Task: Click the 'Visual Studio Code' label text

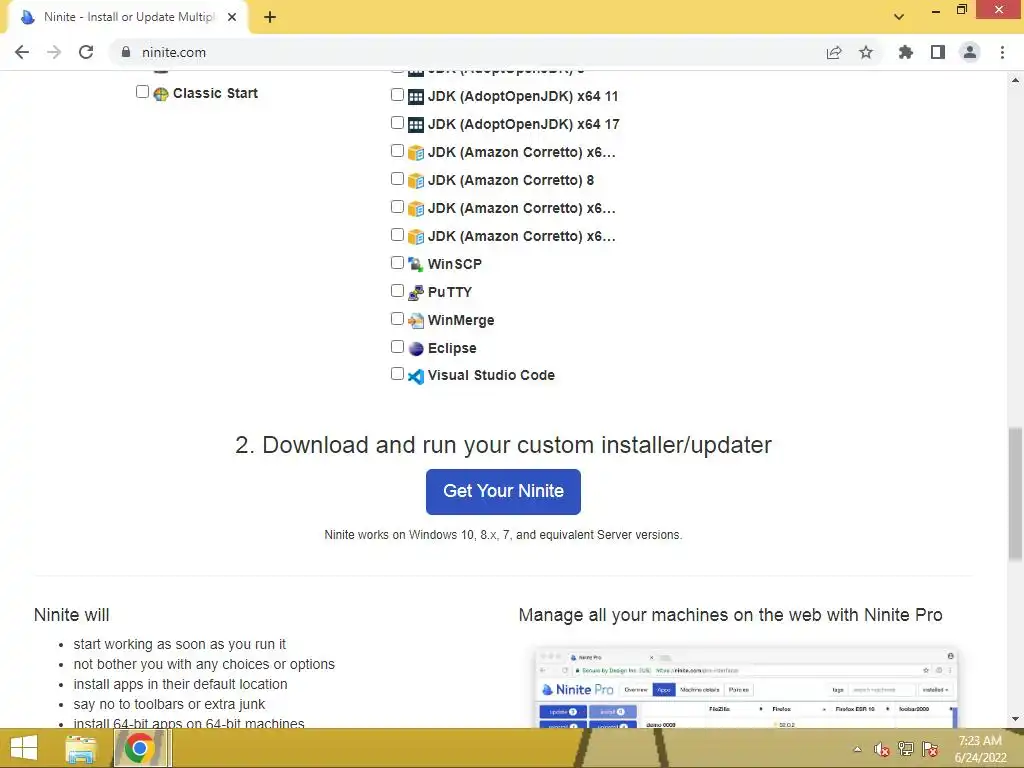Action: click(x=491, y=376)
